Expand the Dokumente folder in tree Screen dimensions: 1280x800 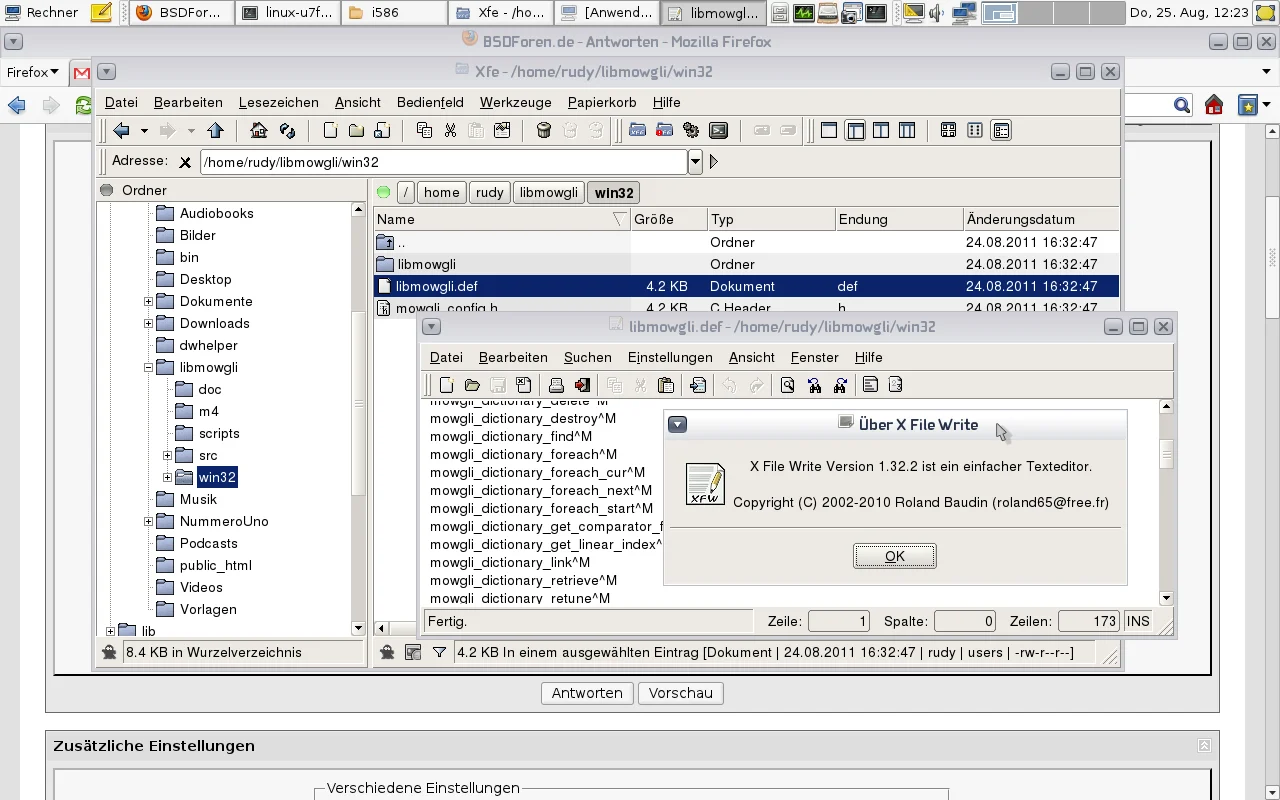click(148, 301)
